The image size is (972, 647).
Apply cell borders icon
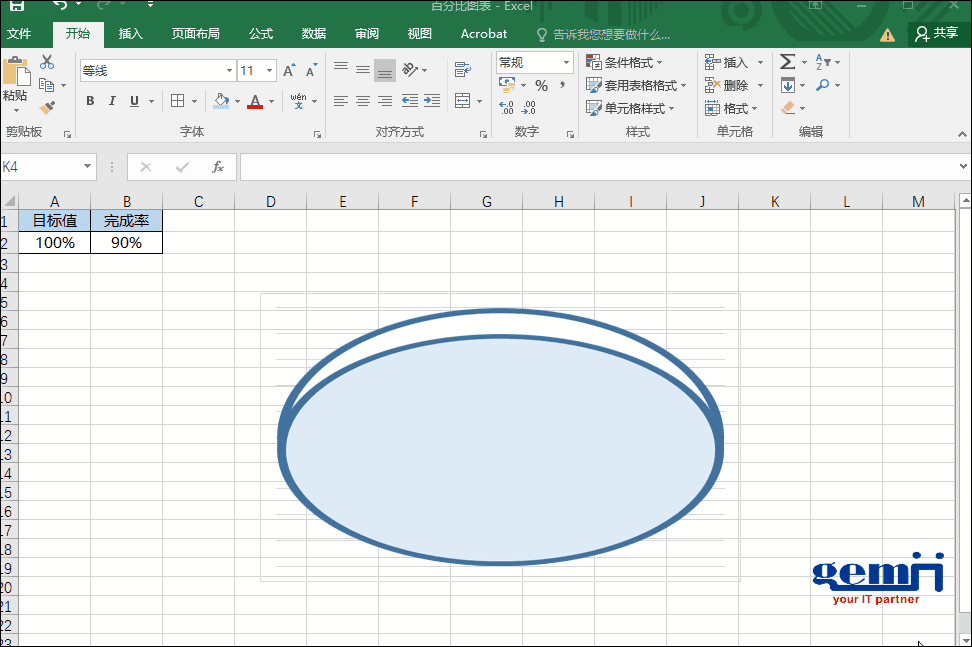click(x=177, y=101)
